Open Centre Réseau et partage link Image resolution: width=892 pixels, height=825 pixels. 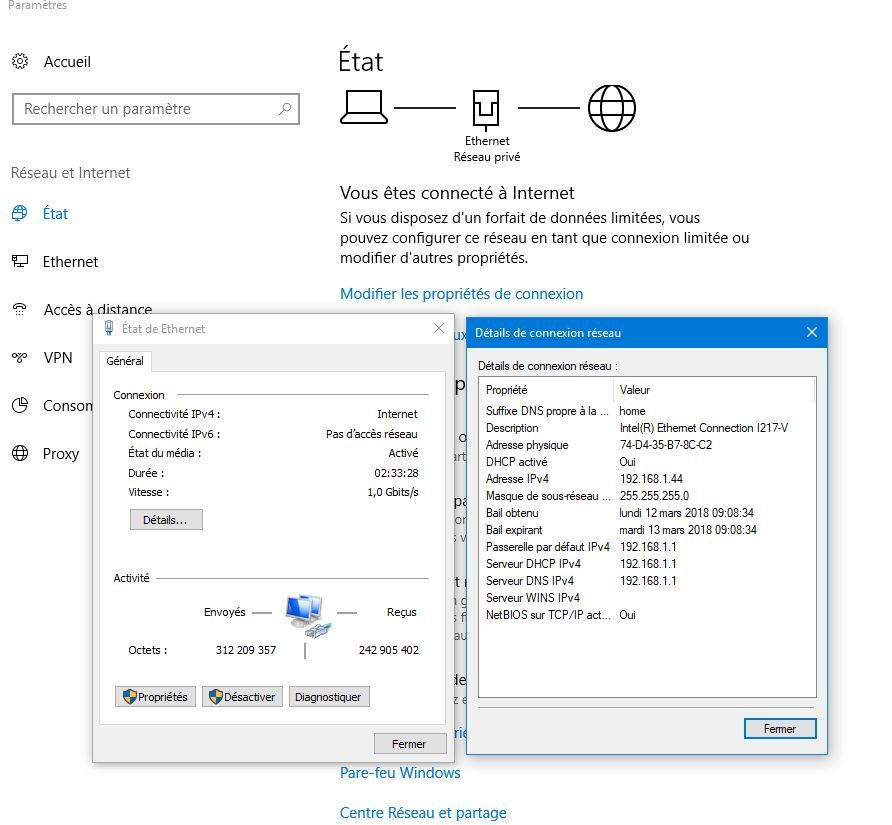click(x=423, y=813)
